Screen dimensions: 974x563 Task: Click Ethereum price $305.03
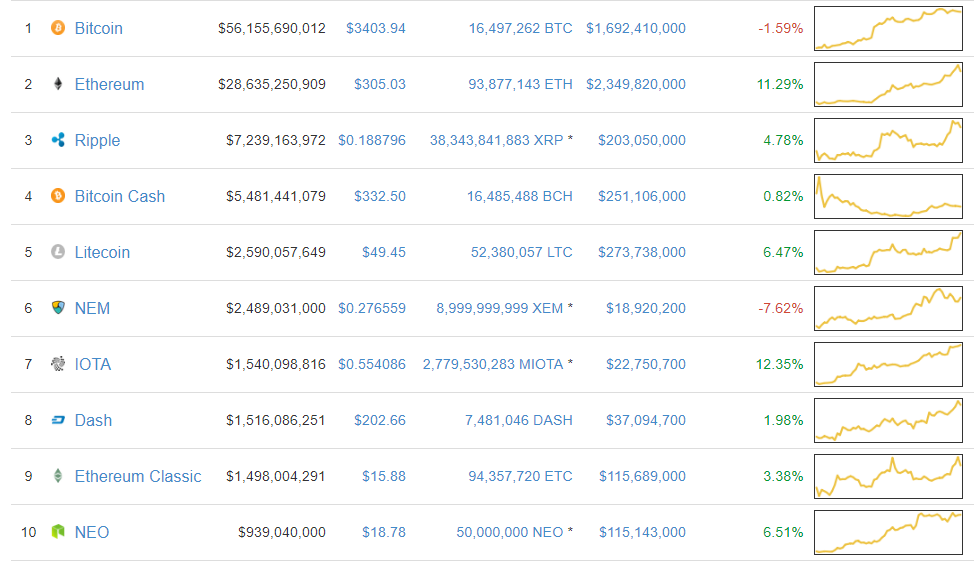tap(380, 85)
